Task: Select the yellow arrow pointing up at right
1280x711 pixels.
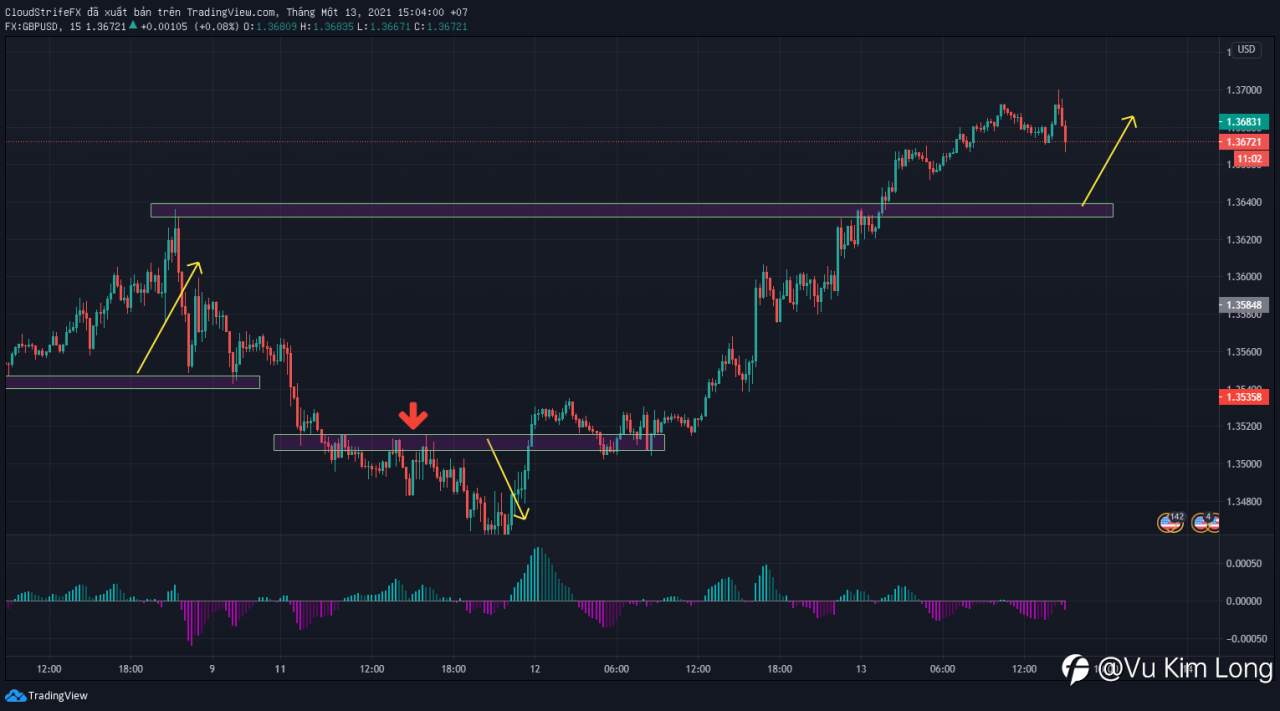Action: coord(1109,161)
